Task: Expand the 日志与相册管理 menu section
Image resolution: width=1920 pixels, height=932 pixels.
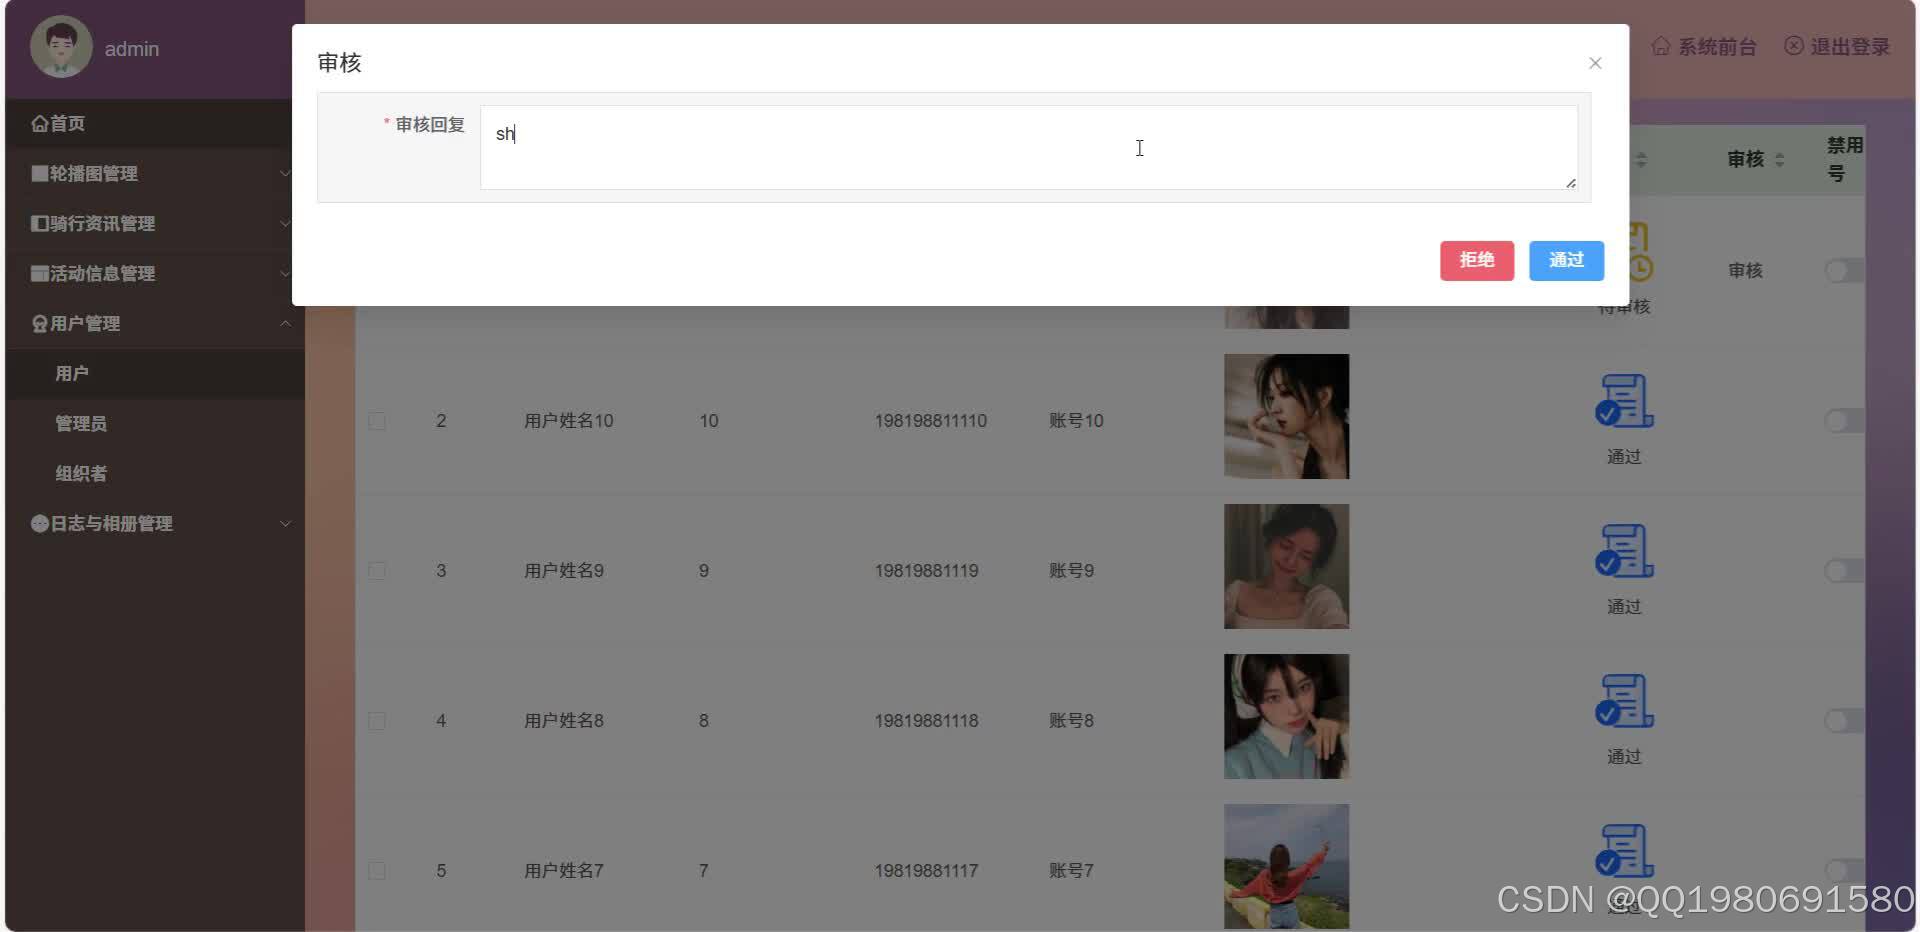Action: 286,523
